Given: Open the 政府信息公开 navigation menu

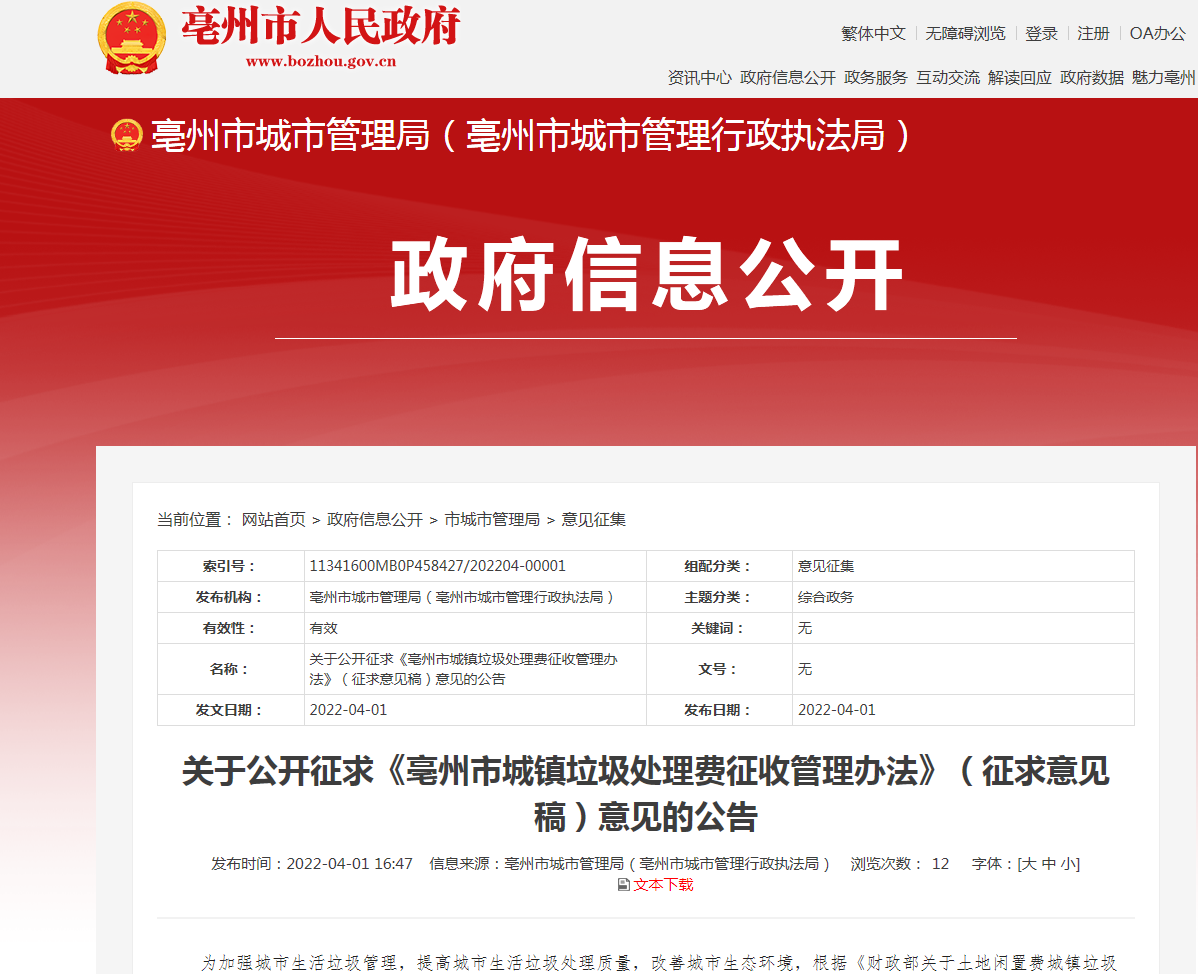Looking at the screenshot, I should click(x=787, y=77).
